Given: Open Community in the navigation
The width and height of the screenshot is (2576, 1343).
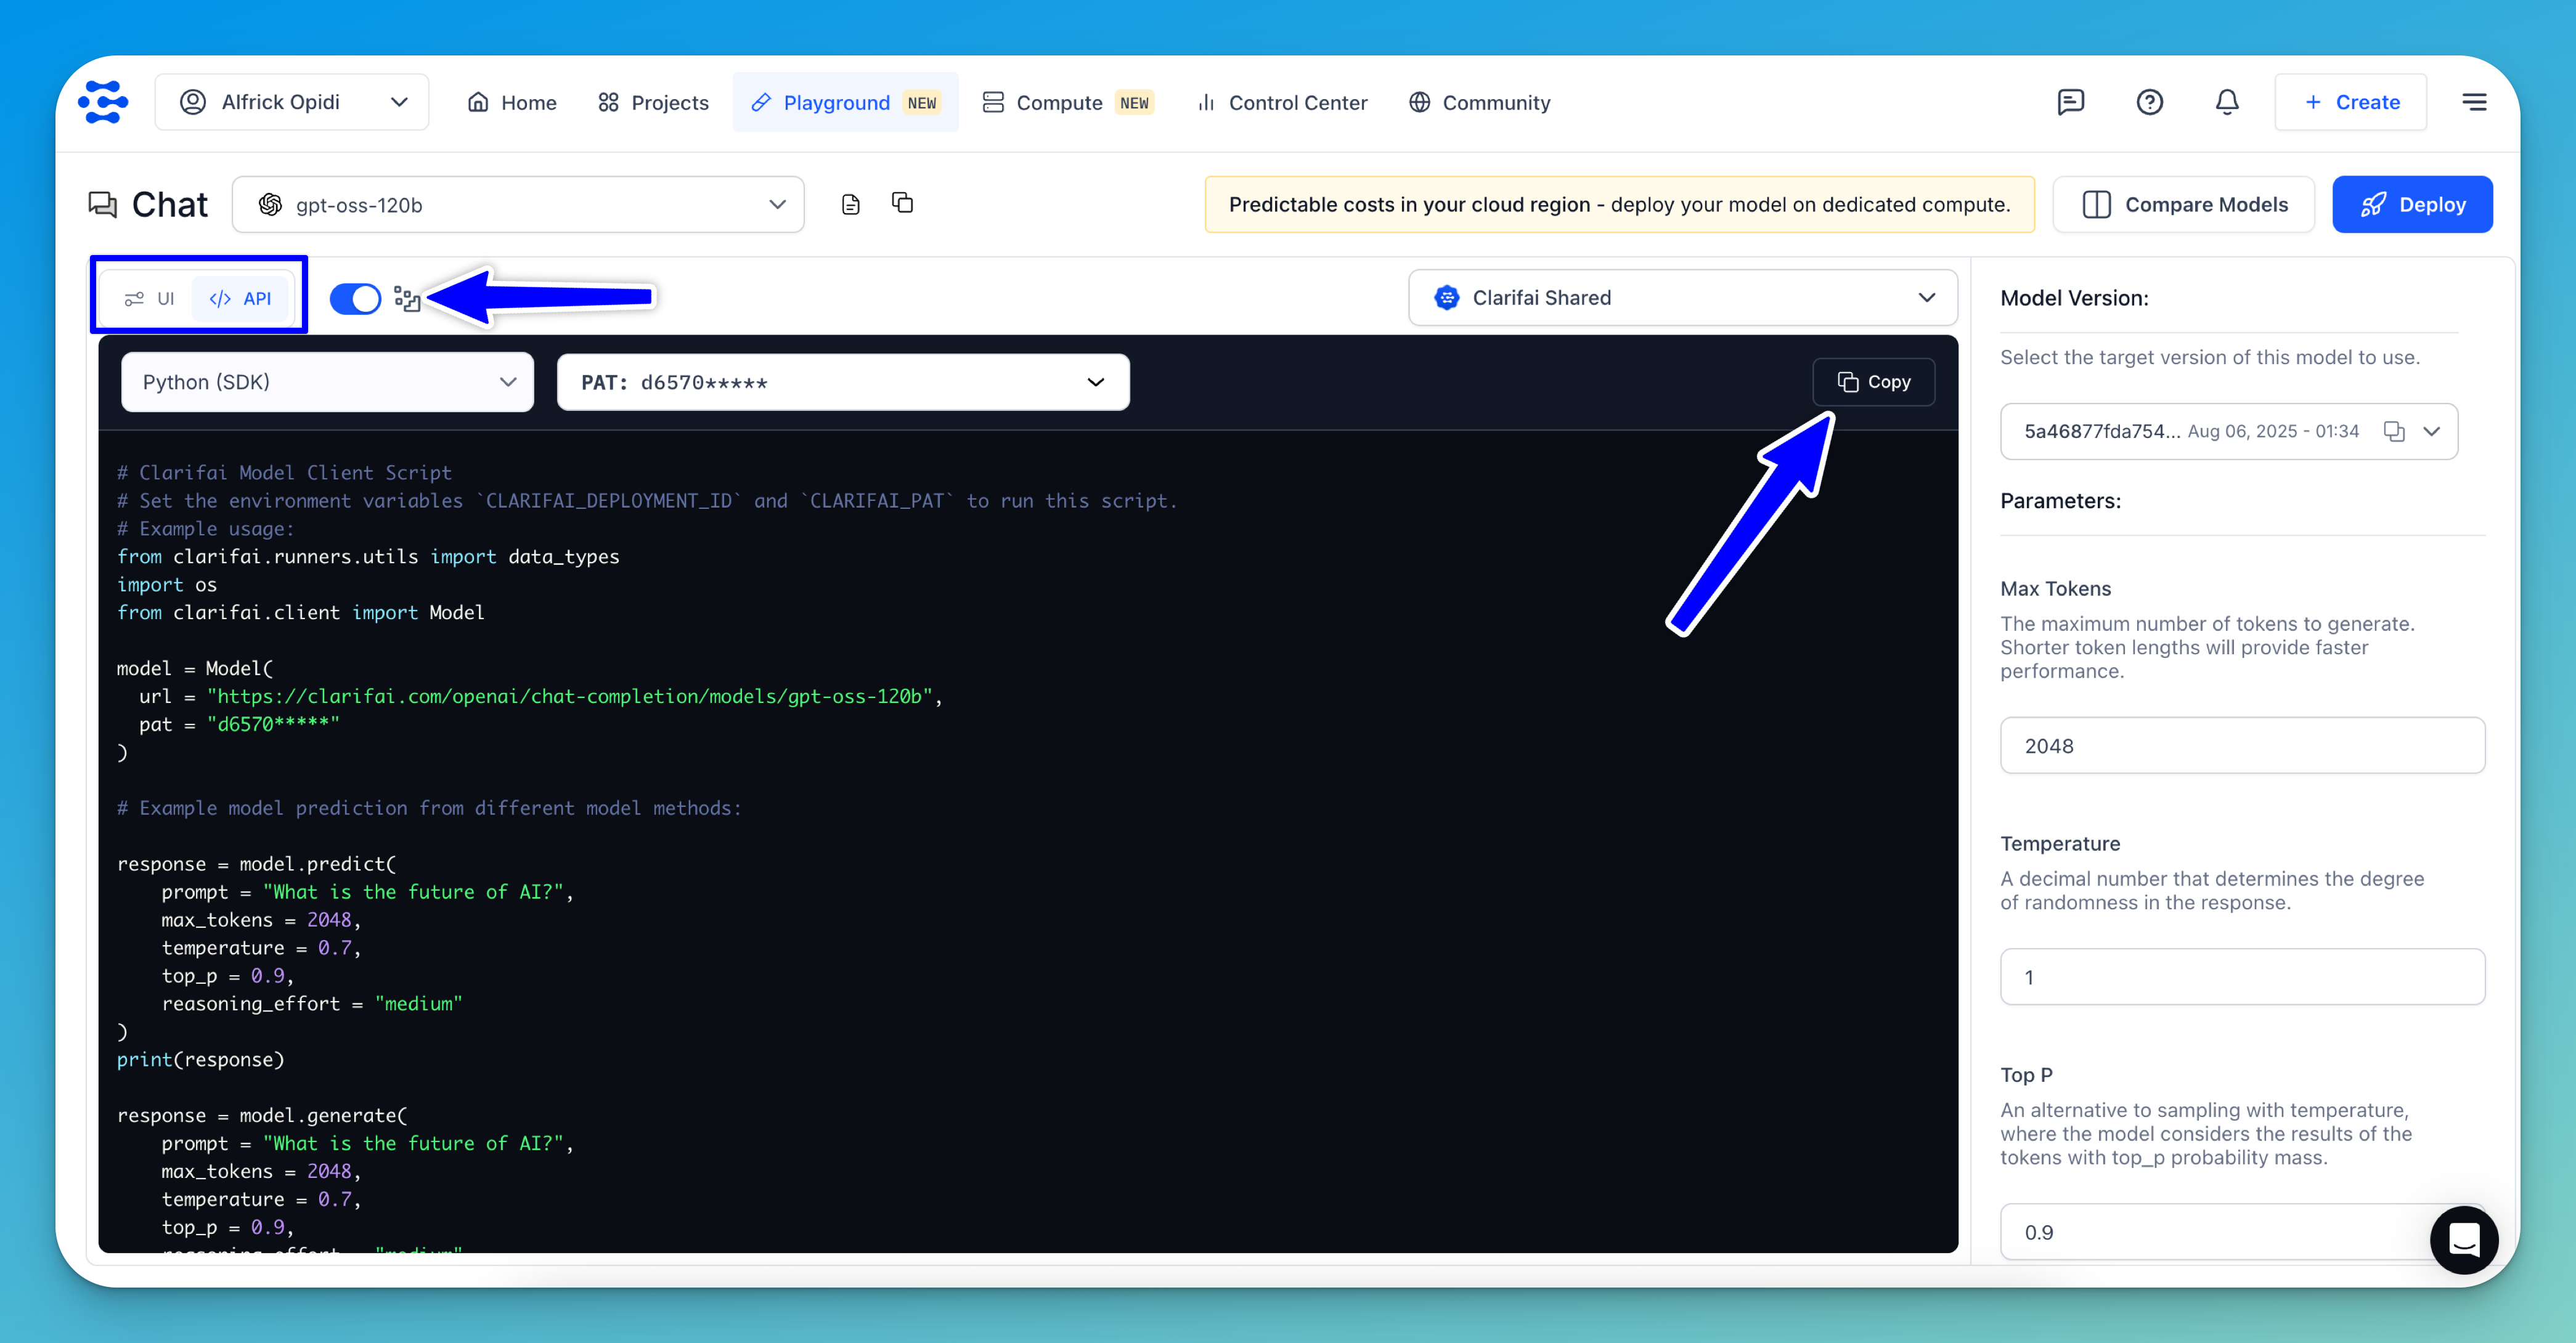Looking at the screenshot, I should click(1480, 102).
